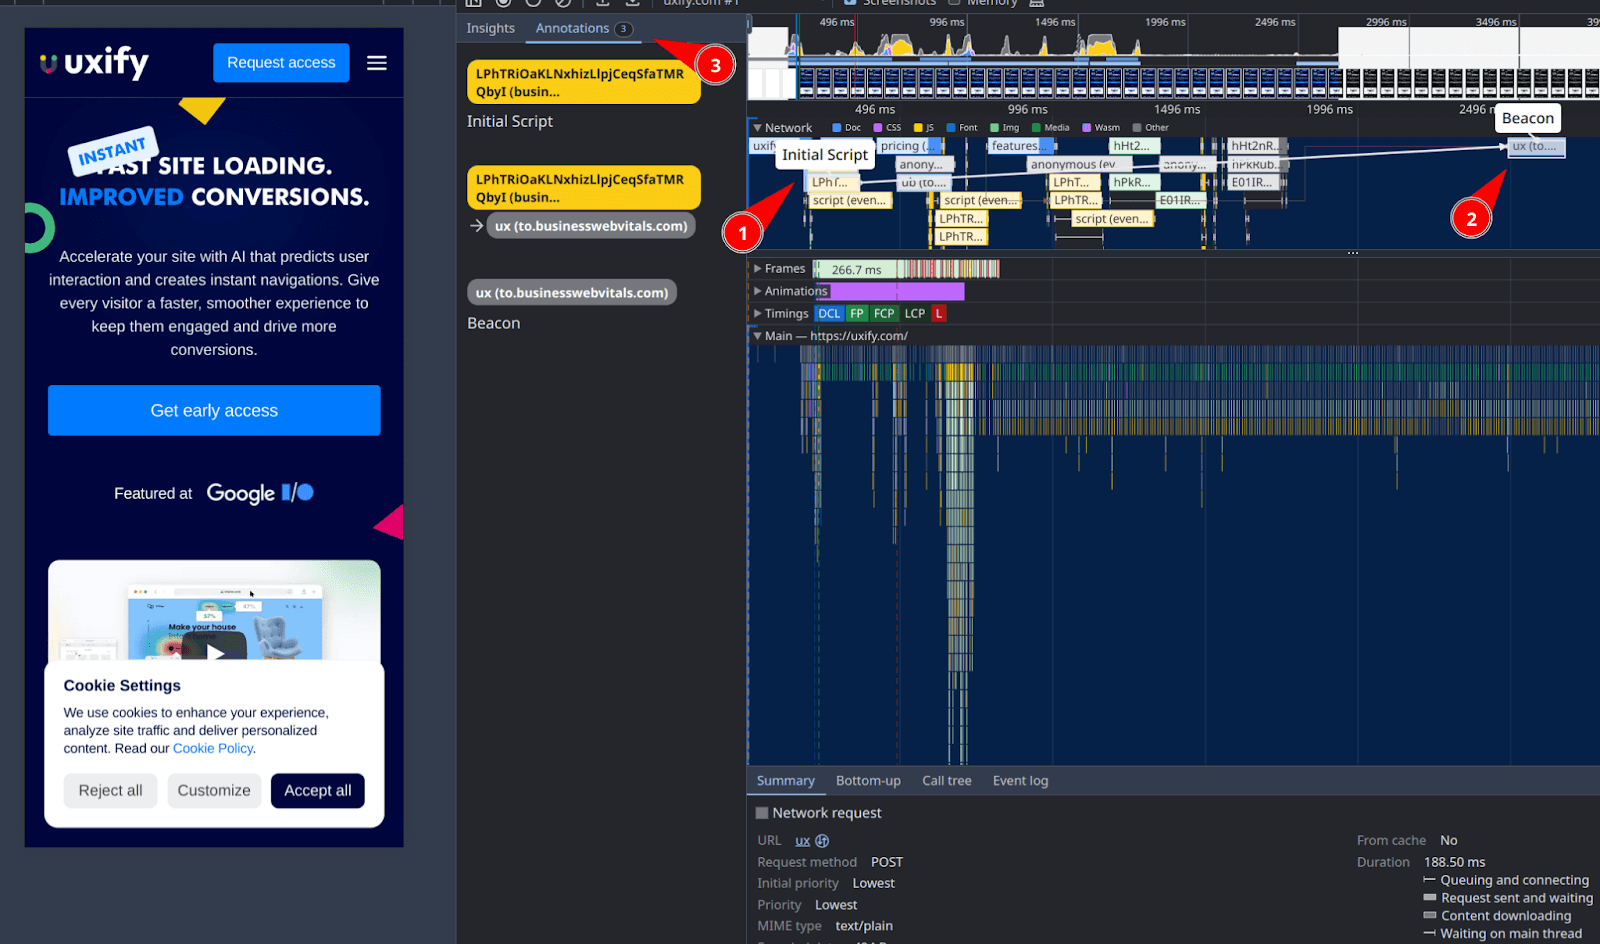Select the Event log tab

coord(1019,780)
